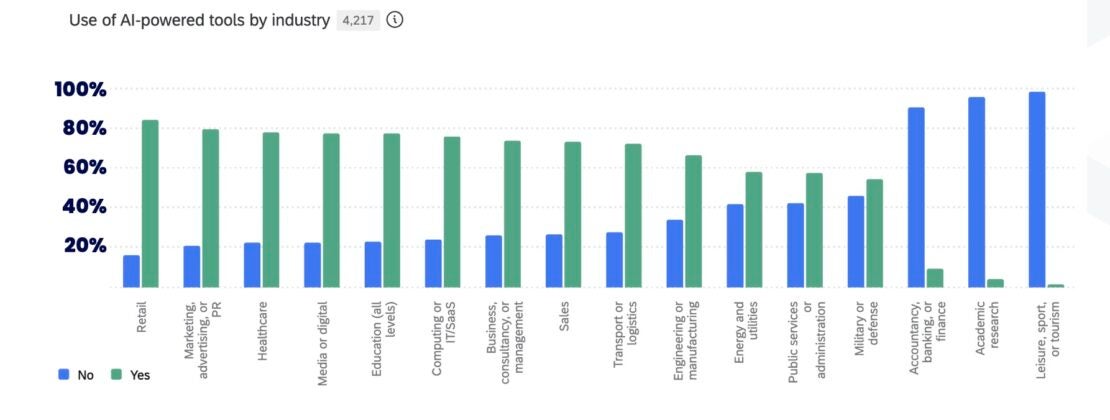Click the green Yes legend swatch
Viewport: 1110px width, 420px height.
click(x=115, y=375)
